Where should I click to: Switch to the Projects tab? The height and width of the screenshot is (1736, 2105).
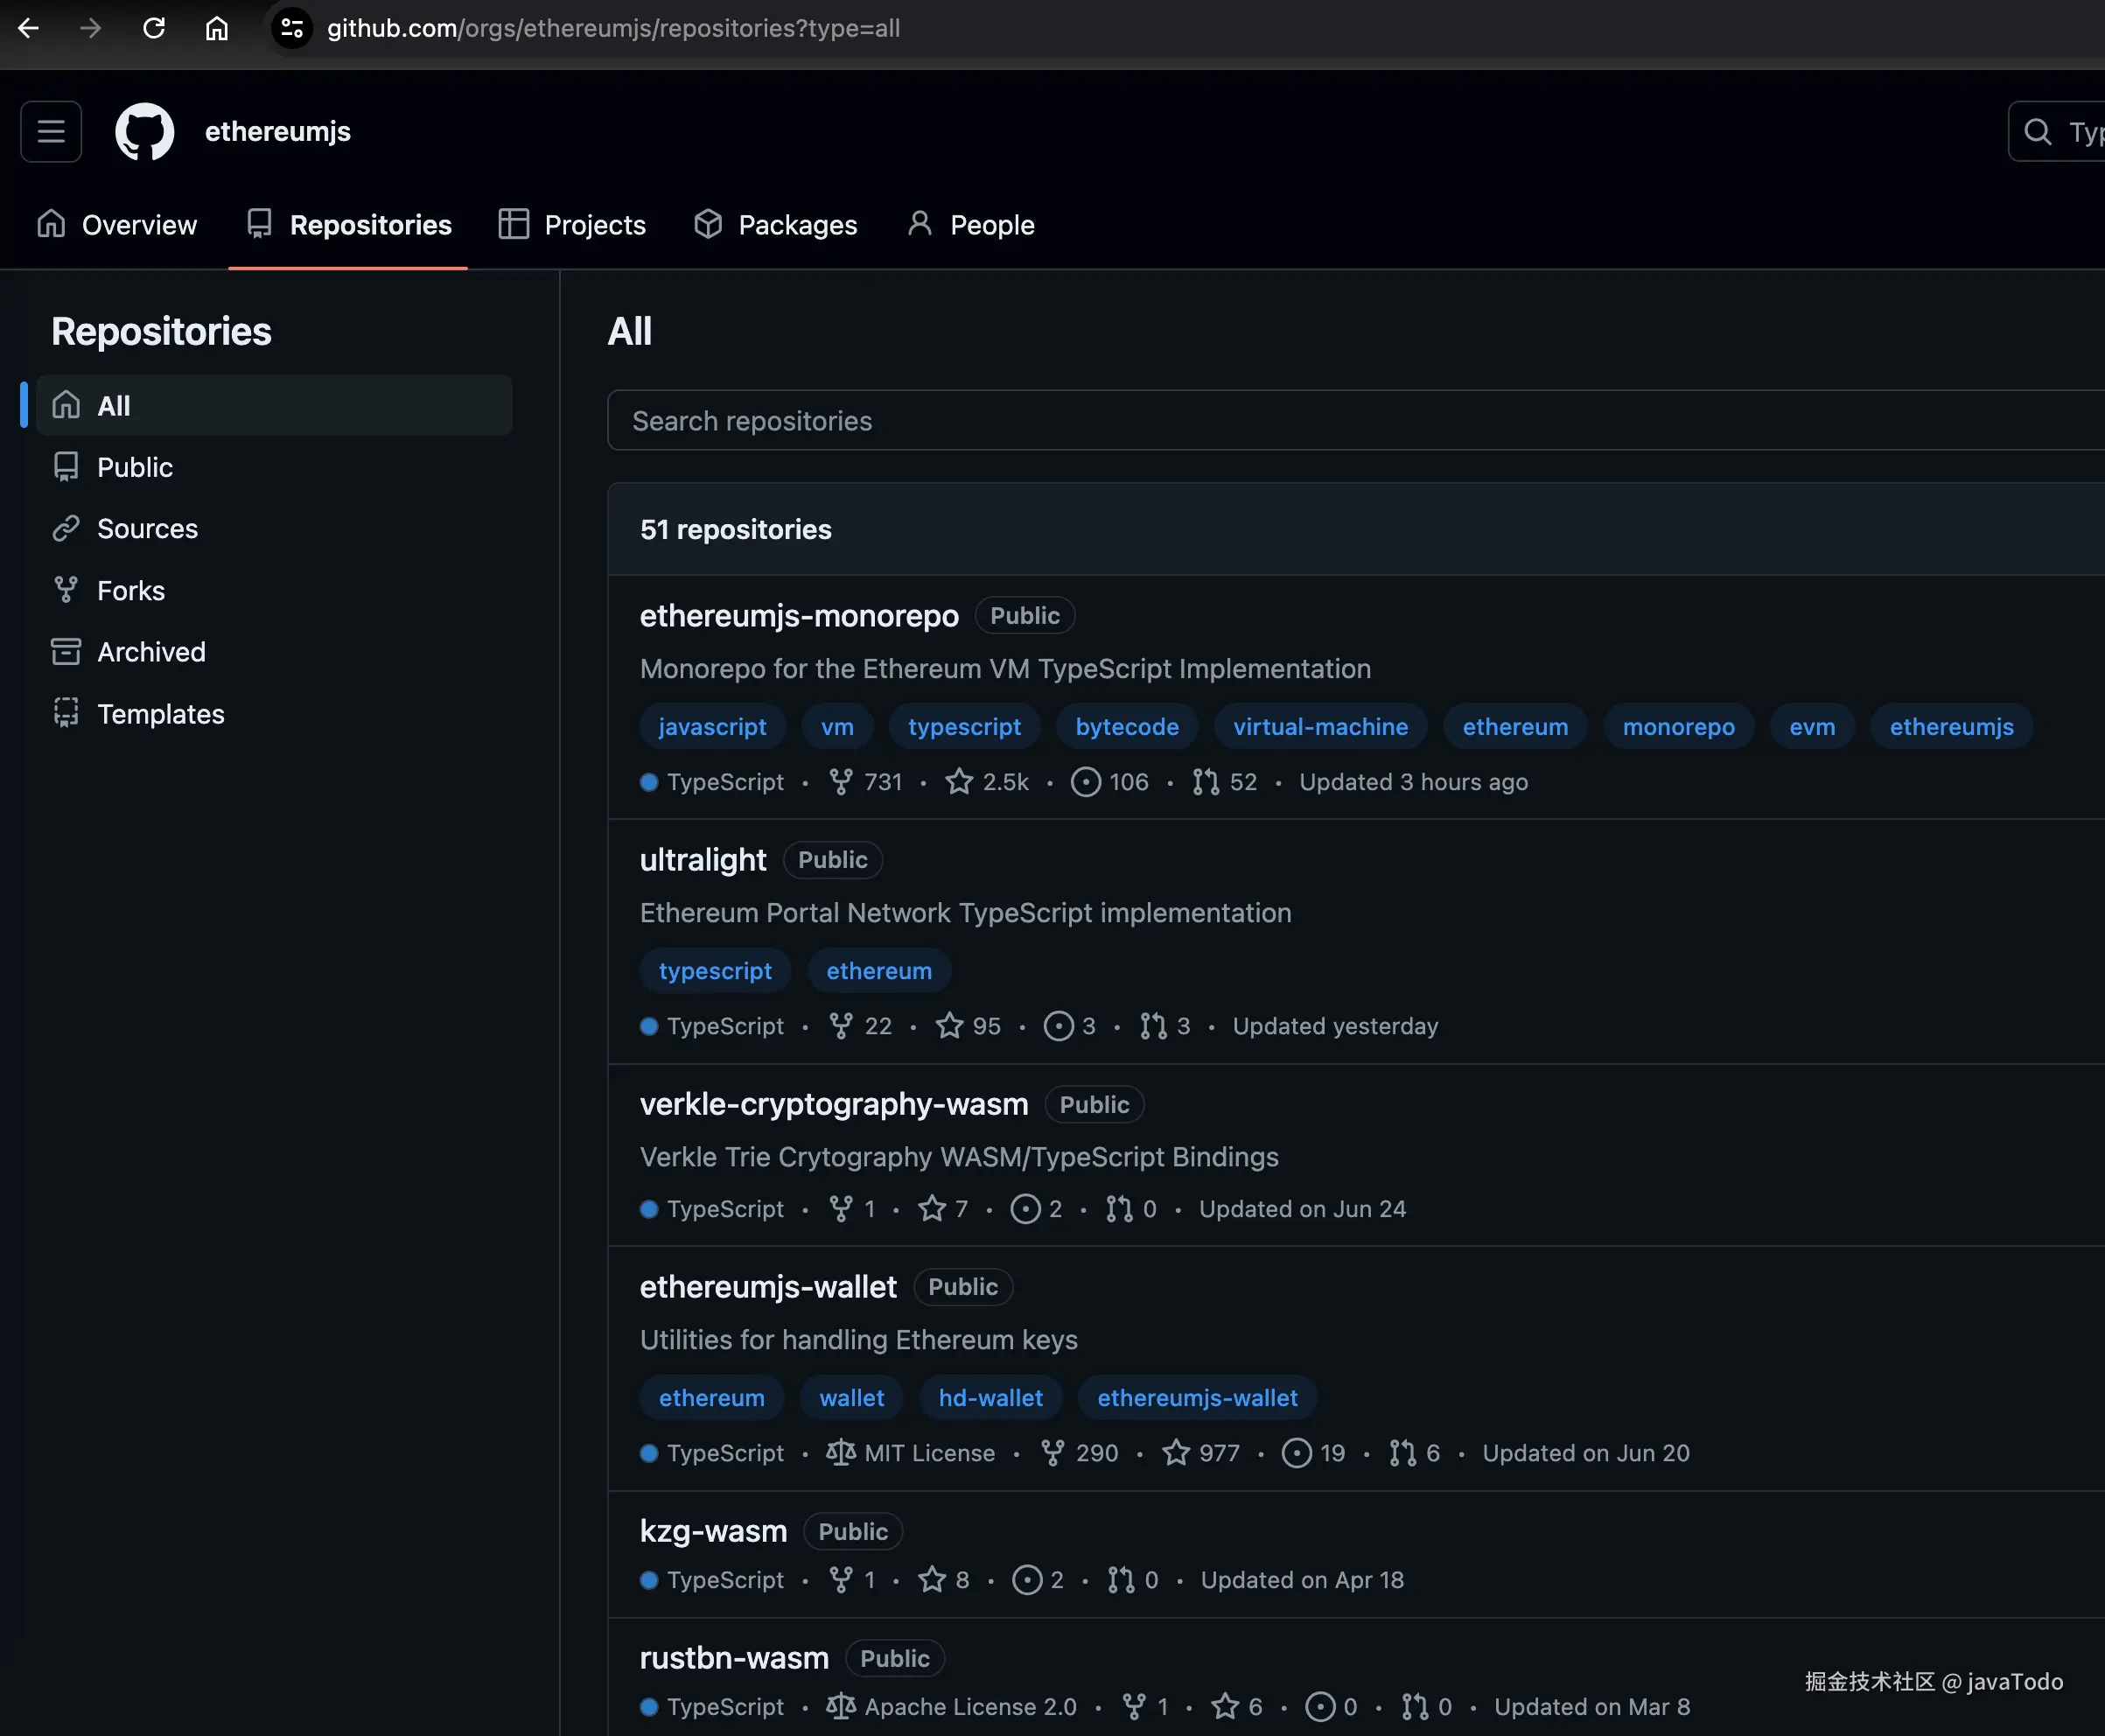[573, 225]
